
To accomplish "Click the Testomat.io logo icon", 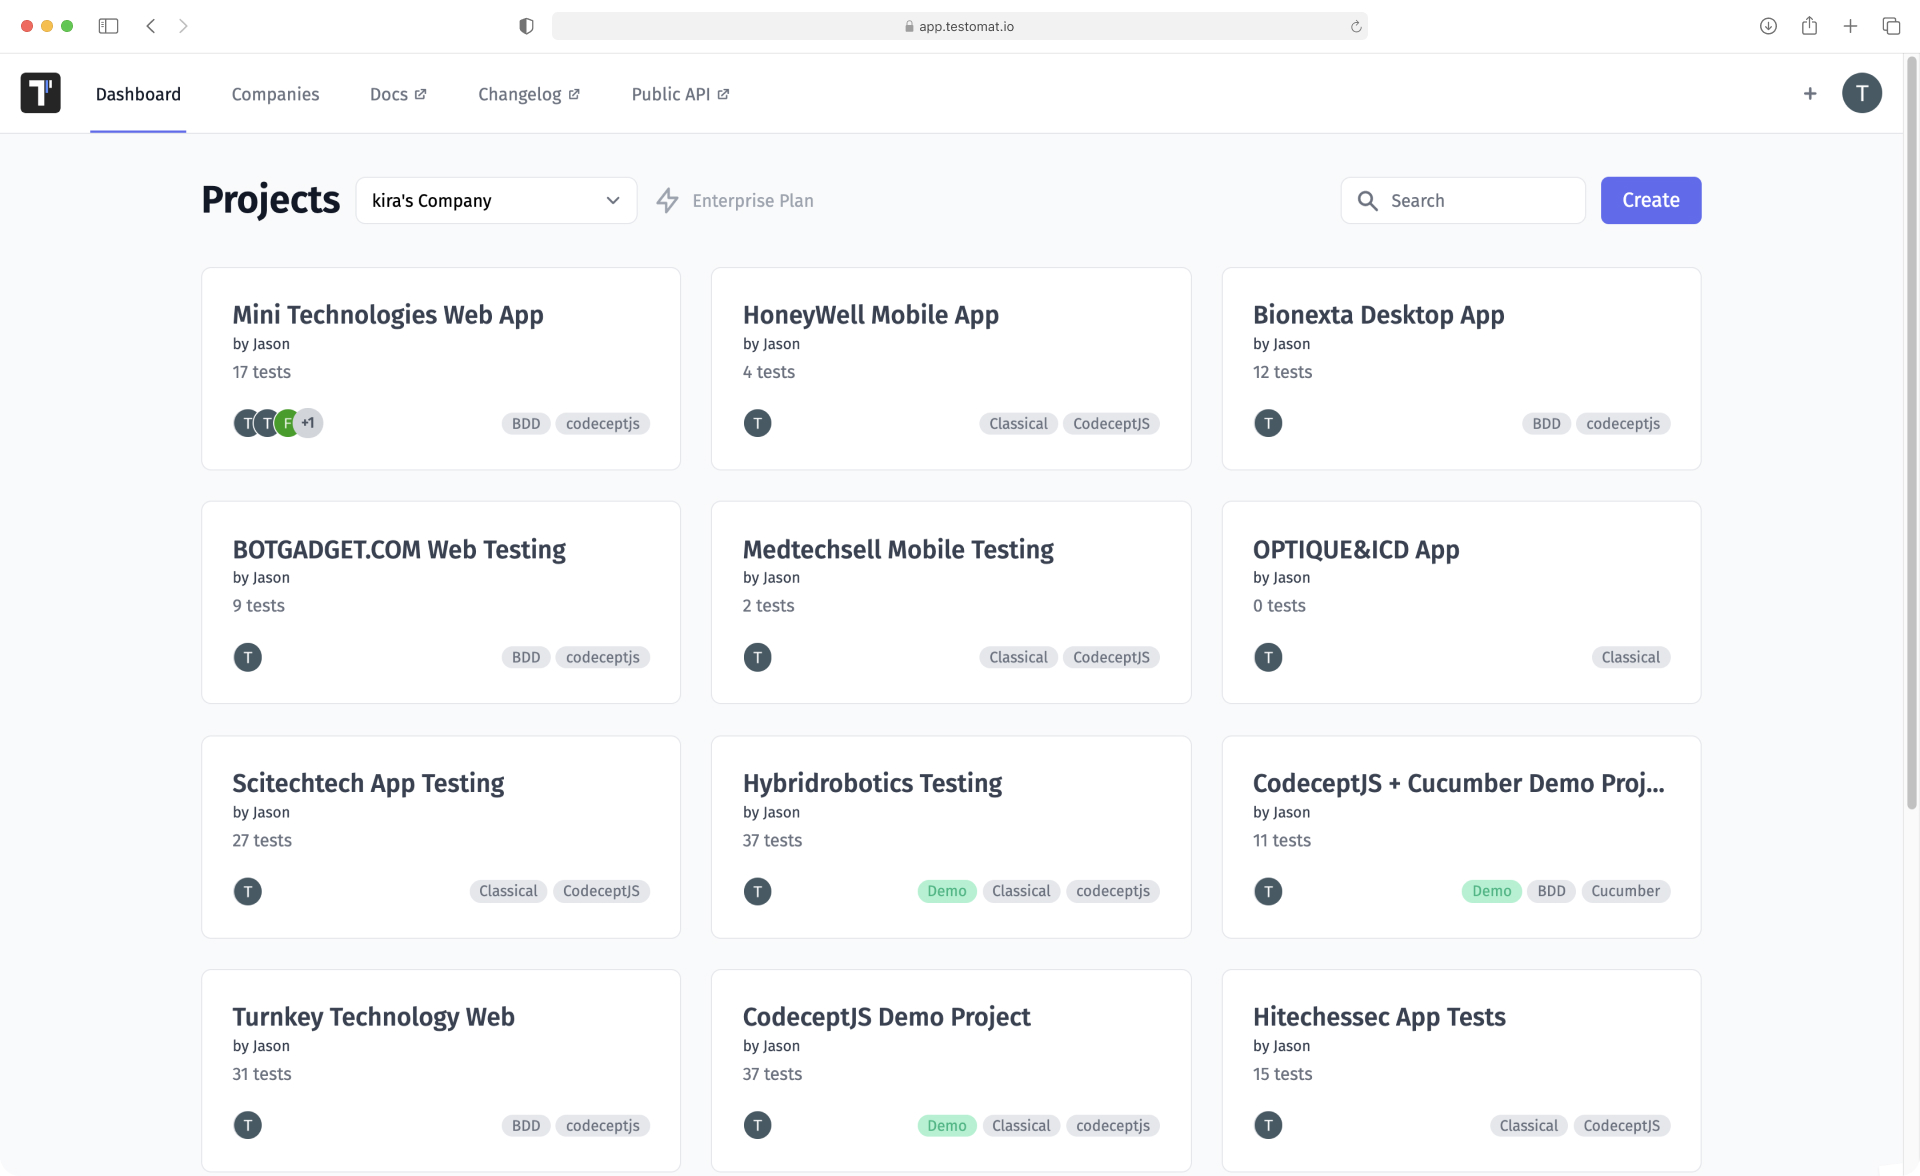I will point(38,93).
